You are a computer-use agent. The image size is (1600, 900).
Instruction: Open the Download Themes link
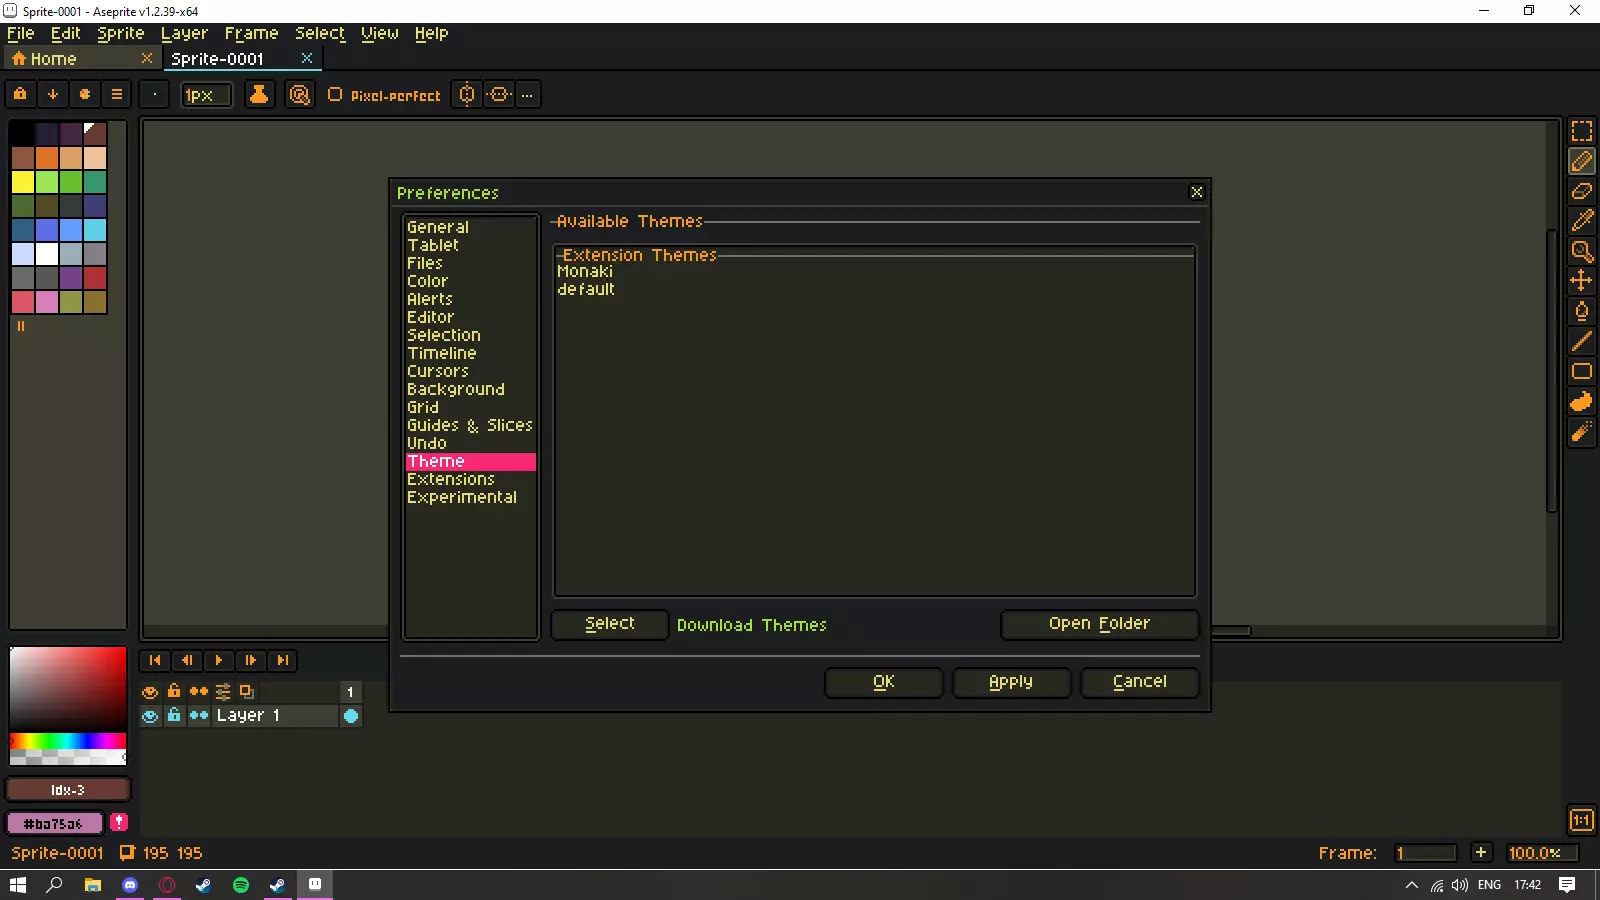point(751,625)
